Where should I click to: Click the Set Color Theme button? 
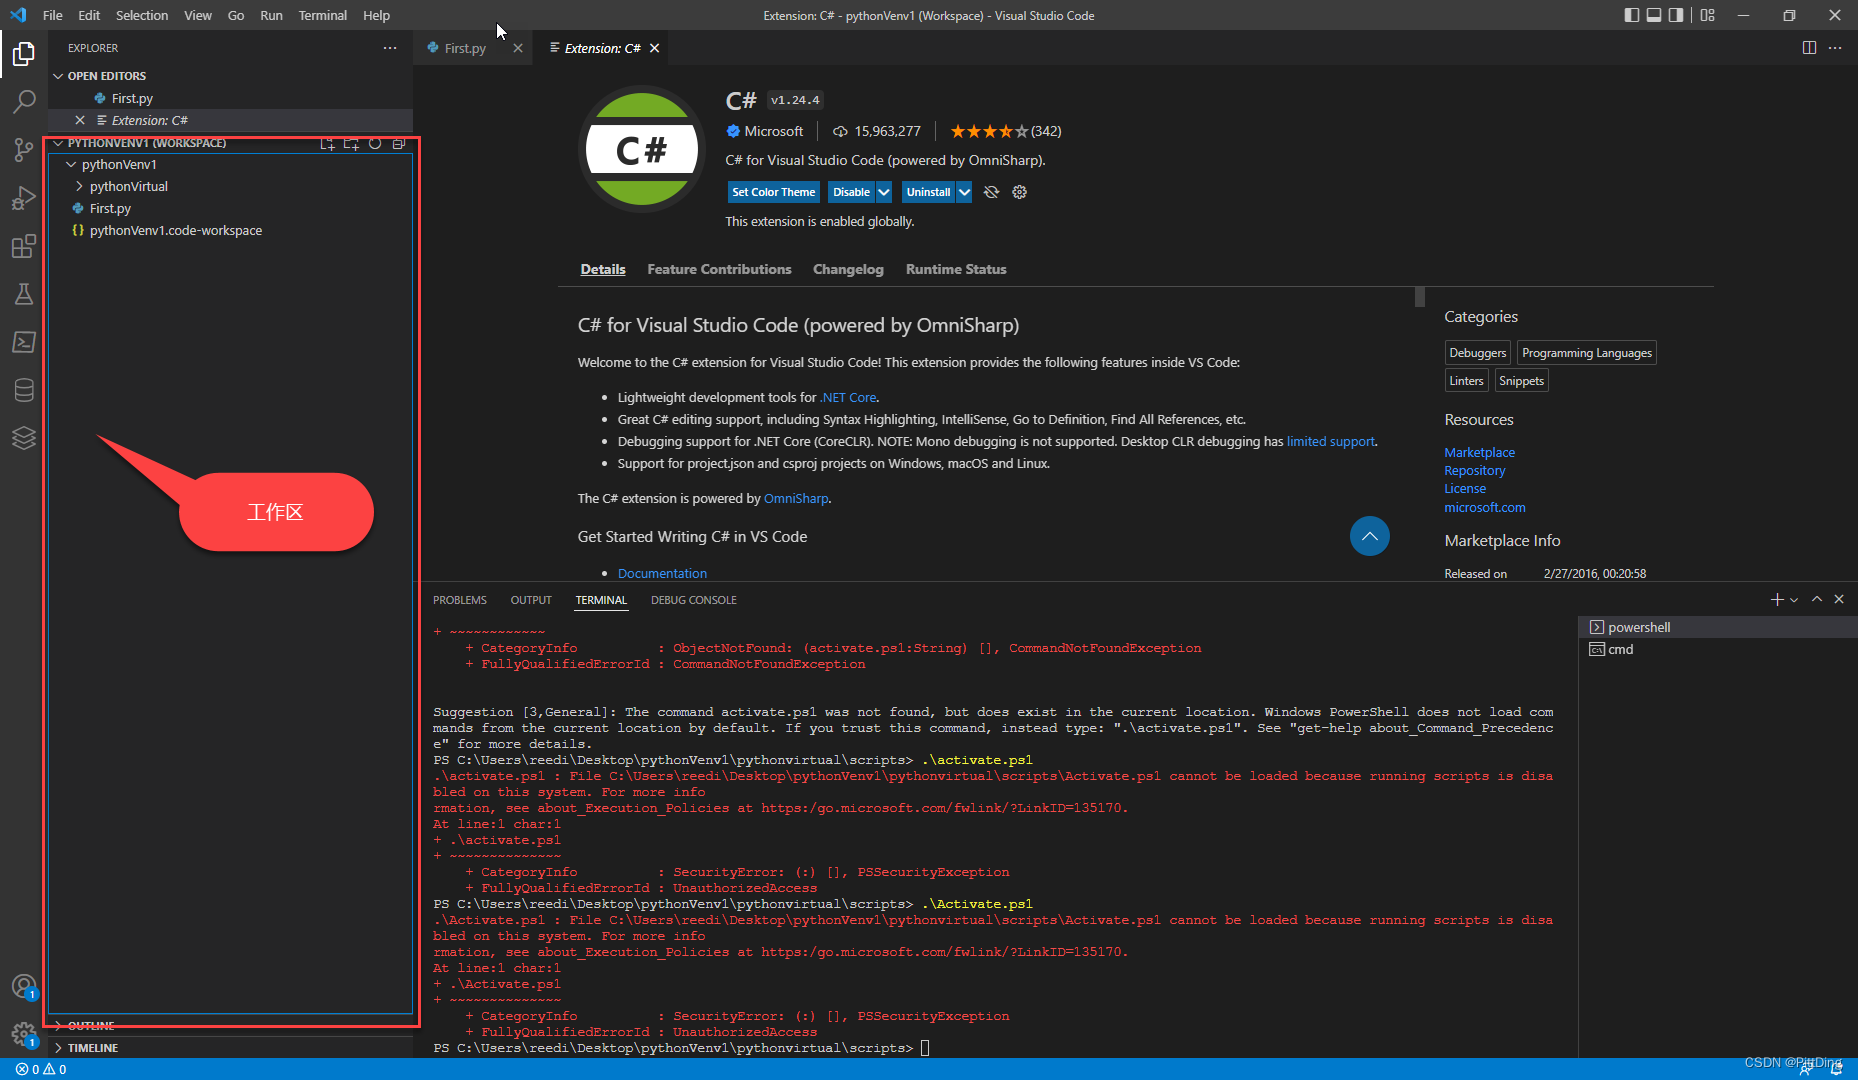[x=774, y=192]
